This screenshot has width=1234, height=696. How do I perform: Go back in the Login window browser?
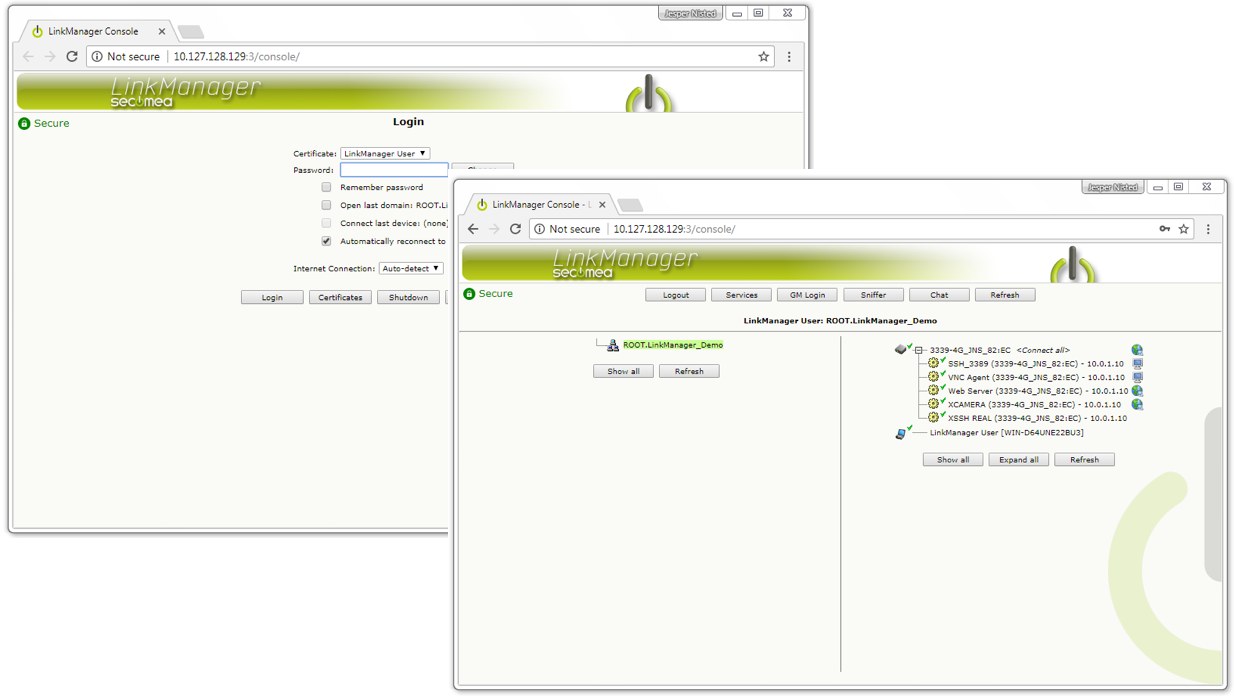pyautogui.click(x=28, y=57)
